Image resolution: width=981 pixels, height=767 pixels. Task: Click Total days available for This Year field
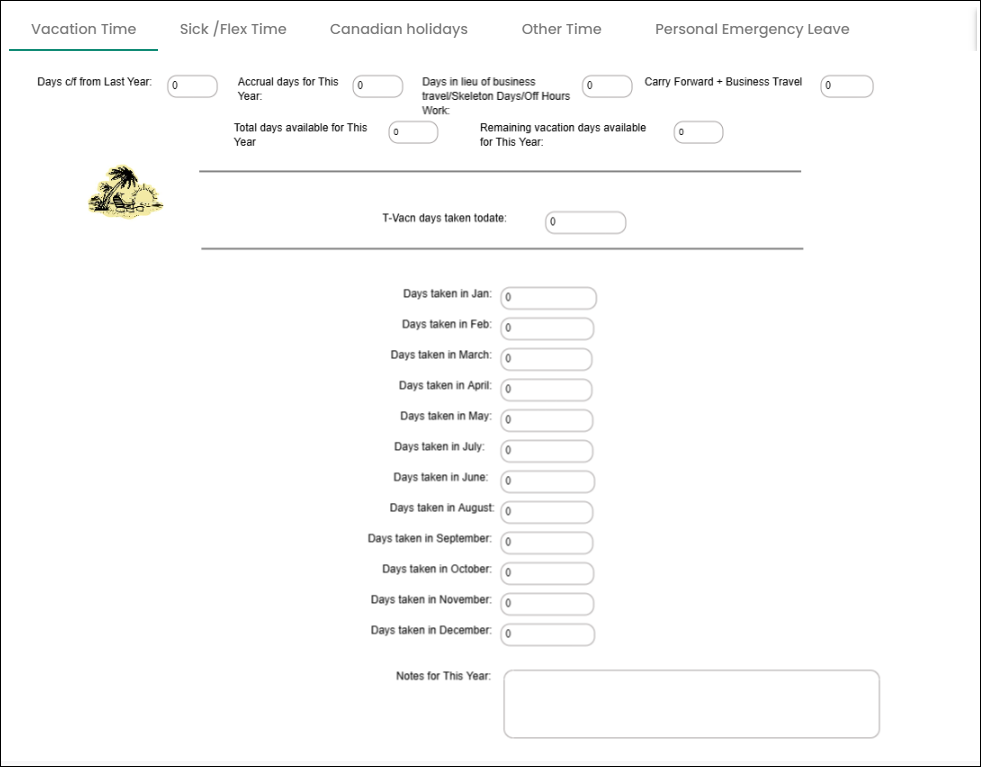413,132
